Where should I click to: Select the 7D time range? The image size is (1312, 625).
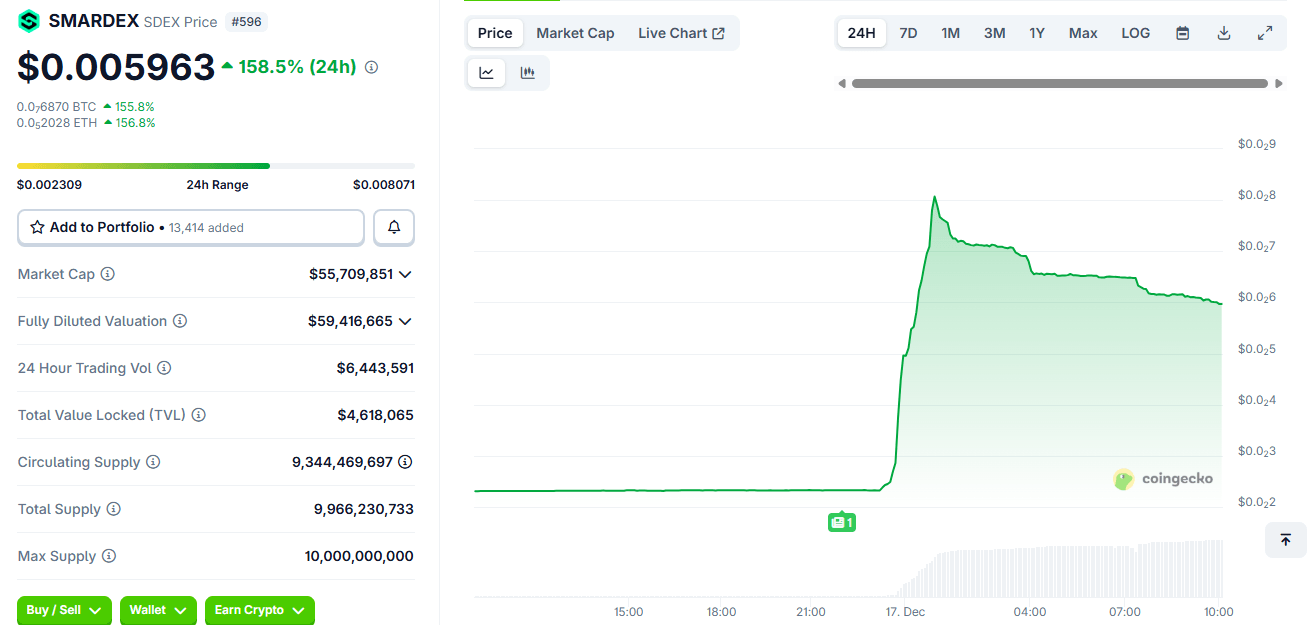pos(908,33)
